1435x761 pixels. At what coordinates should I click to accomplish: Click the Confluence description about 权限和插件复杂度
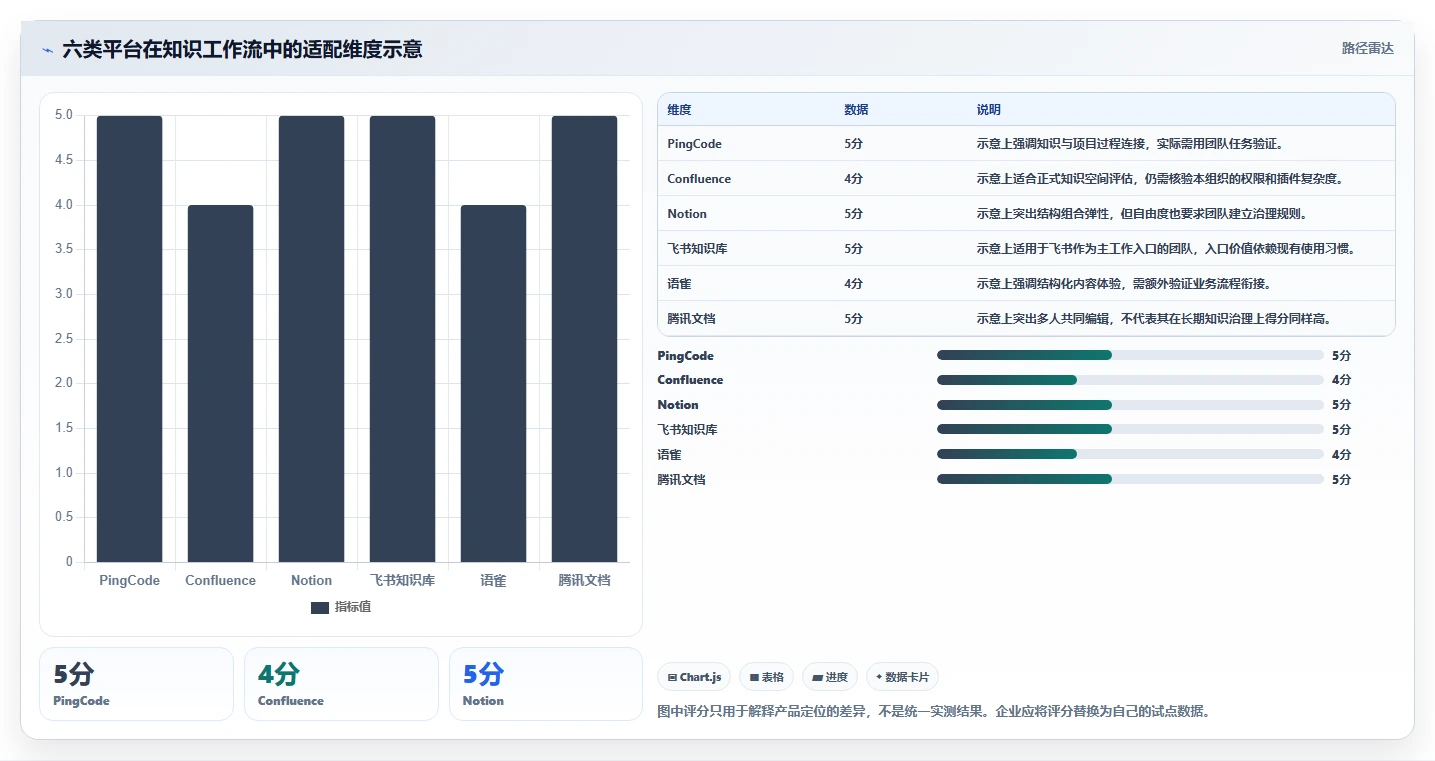[x=1159, y=179]
